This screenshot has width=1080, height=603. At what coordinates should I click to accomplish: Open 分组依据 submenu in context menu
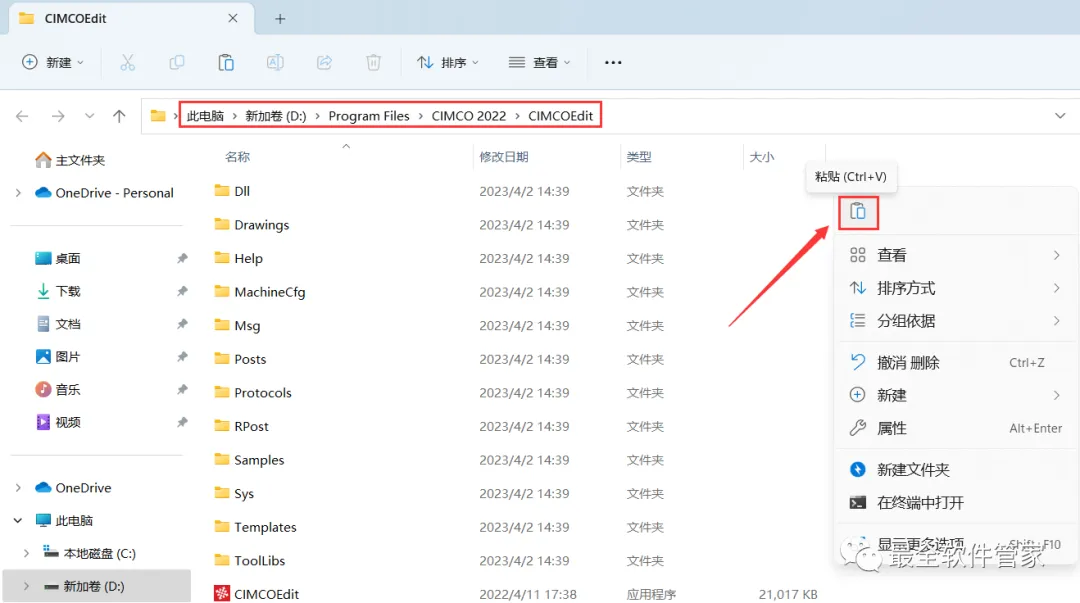956,320
